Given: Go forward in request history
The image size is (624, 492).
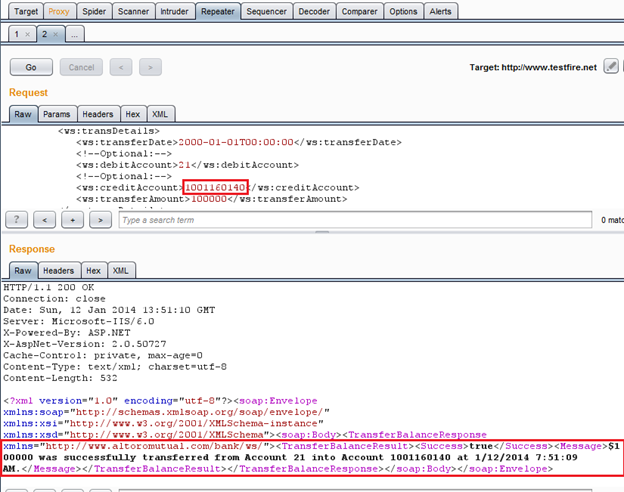Looking at the screenshot, I should click(149, 67).
